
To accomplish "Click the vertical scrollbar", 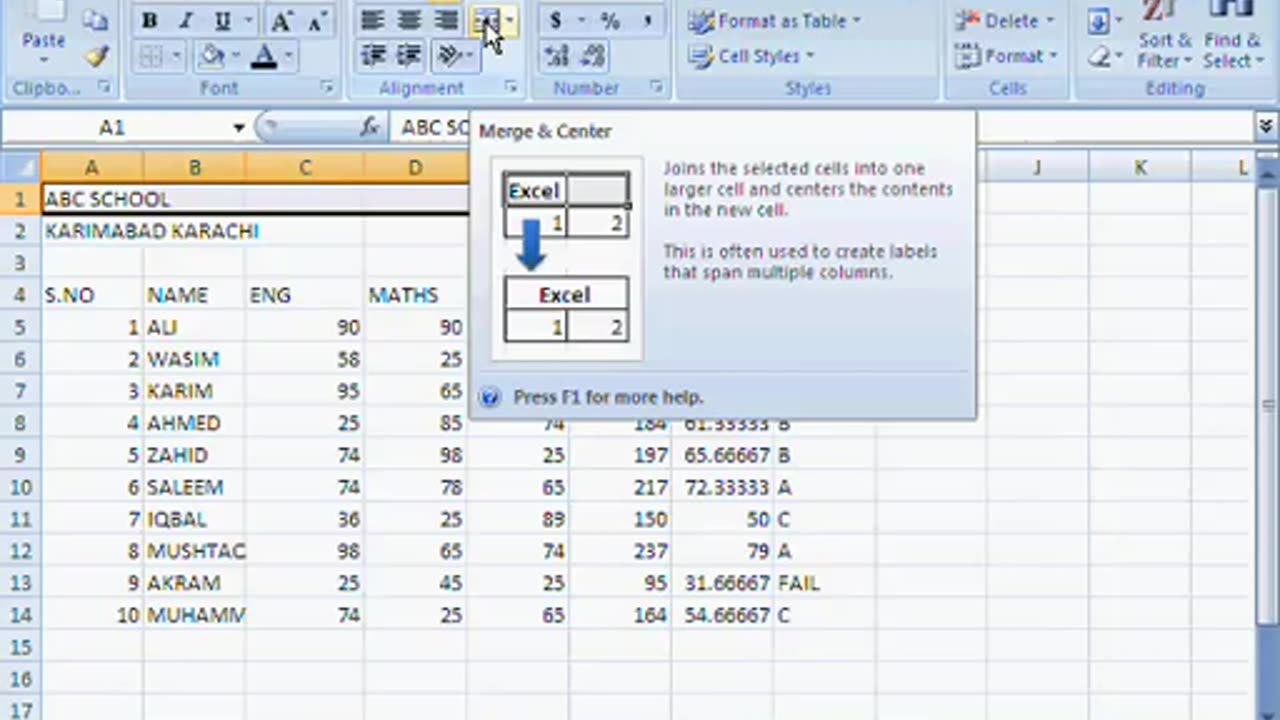I will [1268, 405].
